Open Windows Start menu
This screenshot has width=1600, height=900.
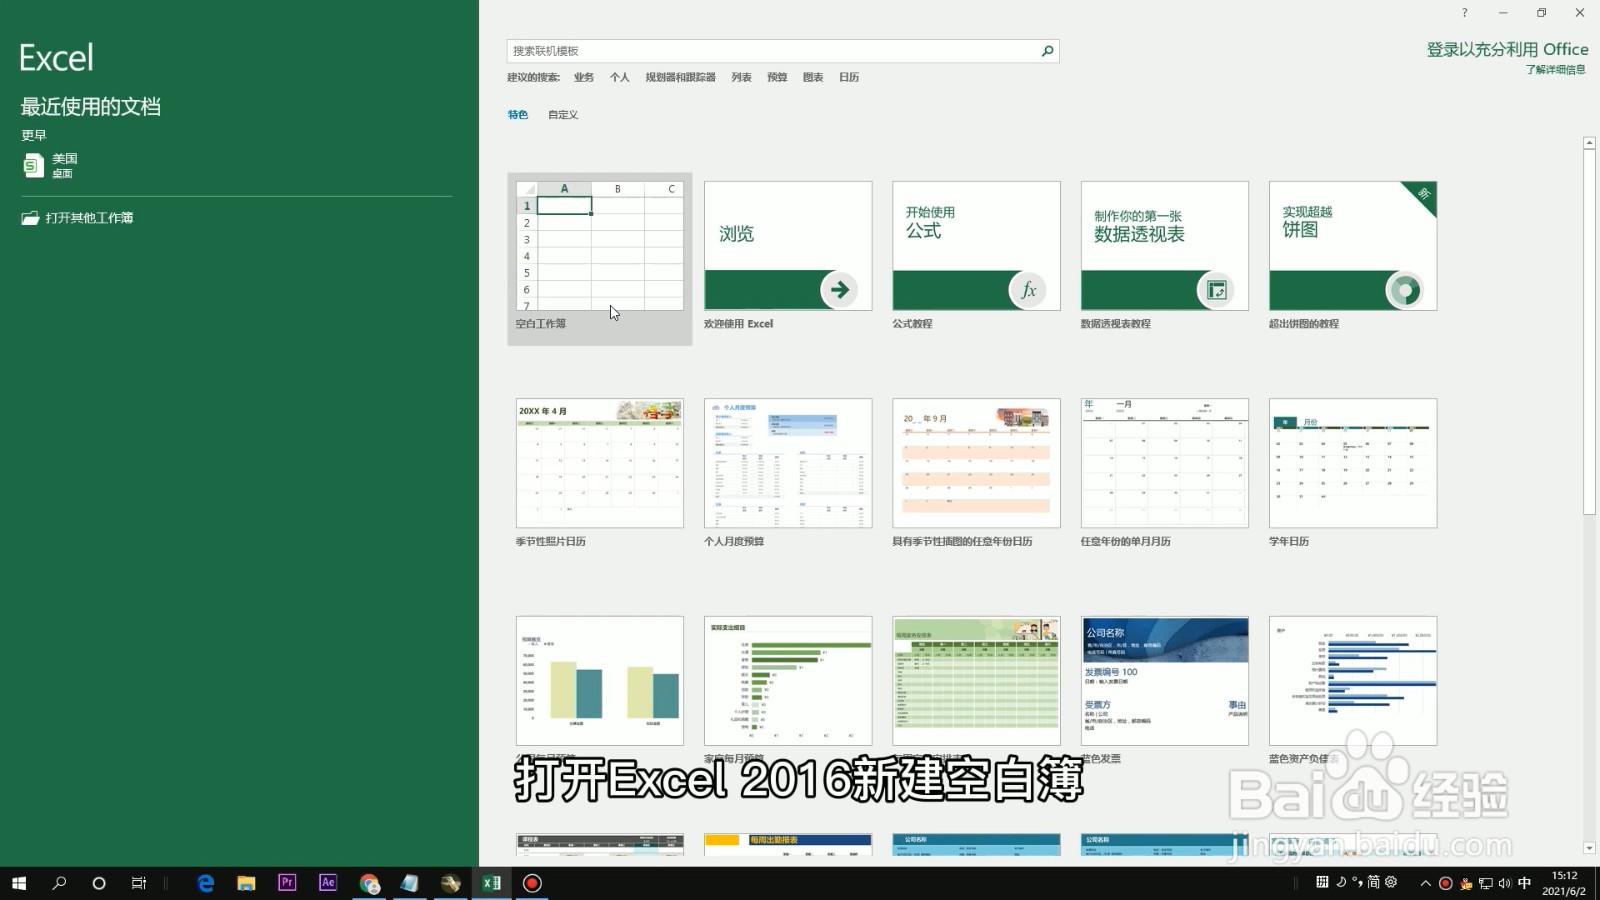click(19, 883)
